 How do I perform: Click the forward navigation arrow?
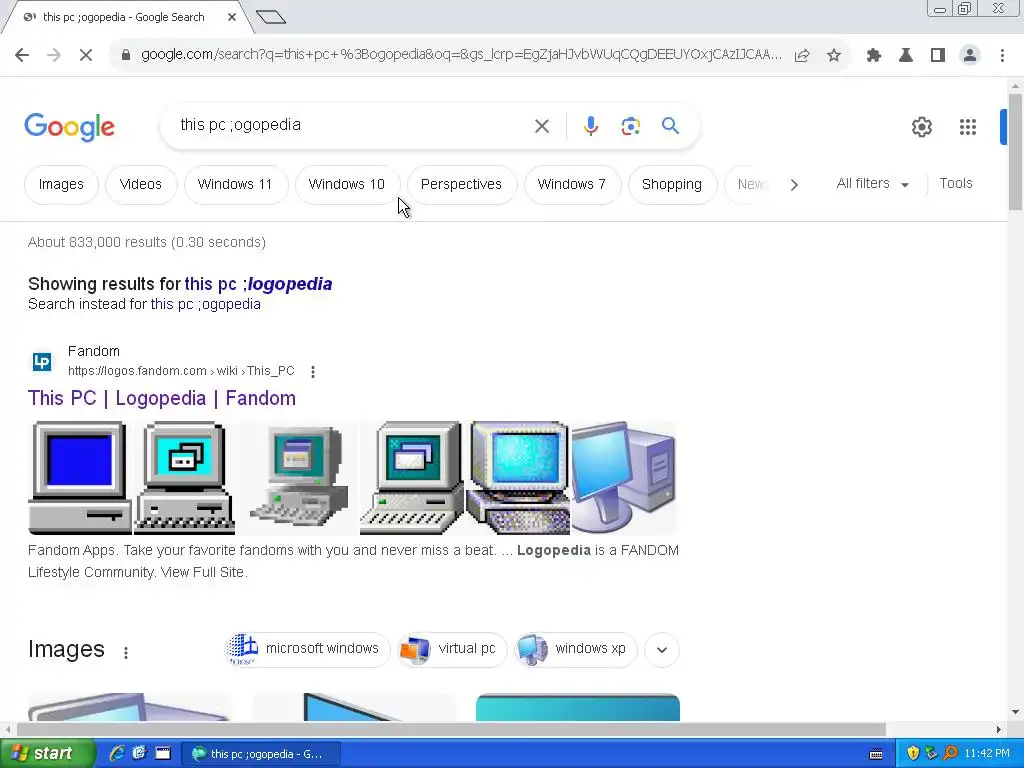coord(54,55)
